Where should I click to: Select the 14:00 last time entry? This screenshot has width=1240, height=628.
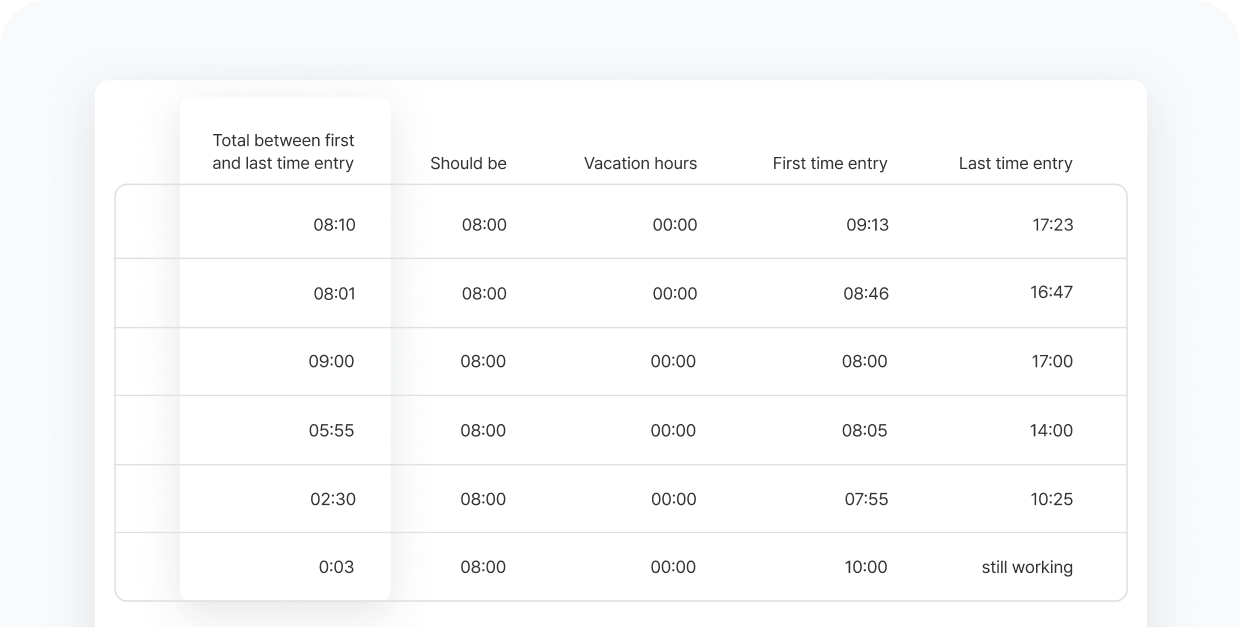pyautogui.click(x=1051, y=431)
